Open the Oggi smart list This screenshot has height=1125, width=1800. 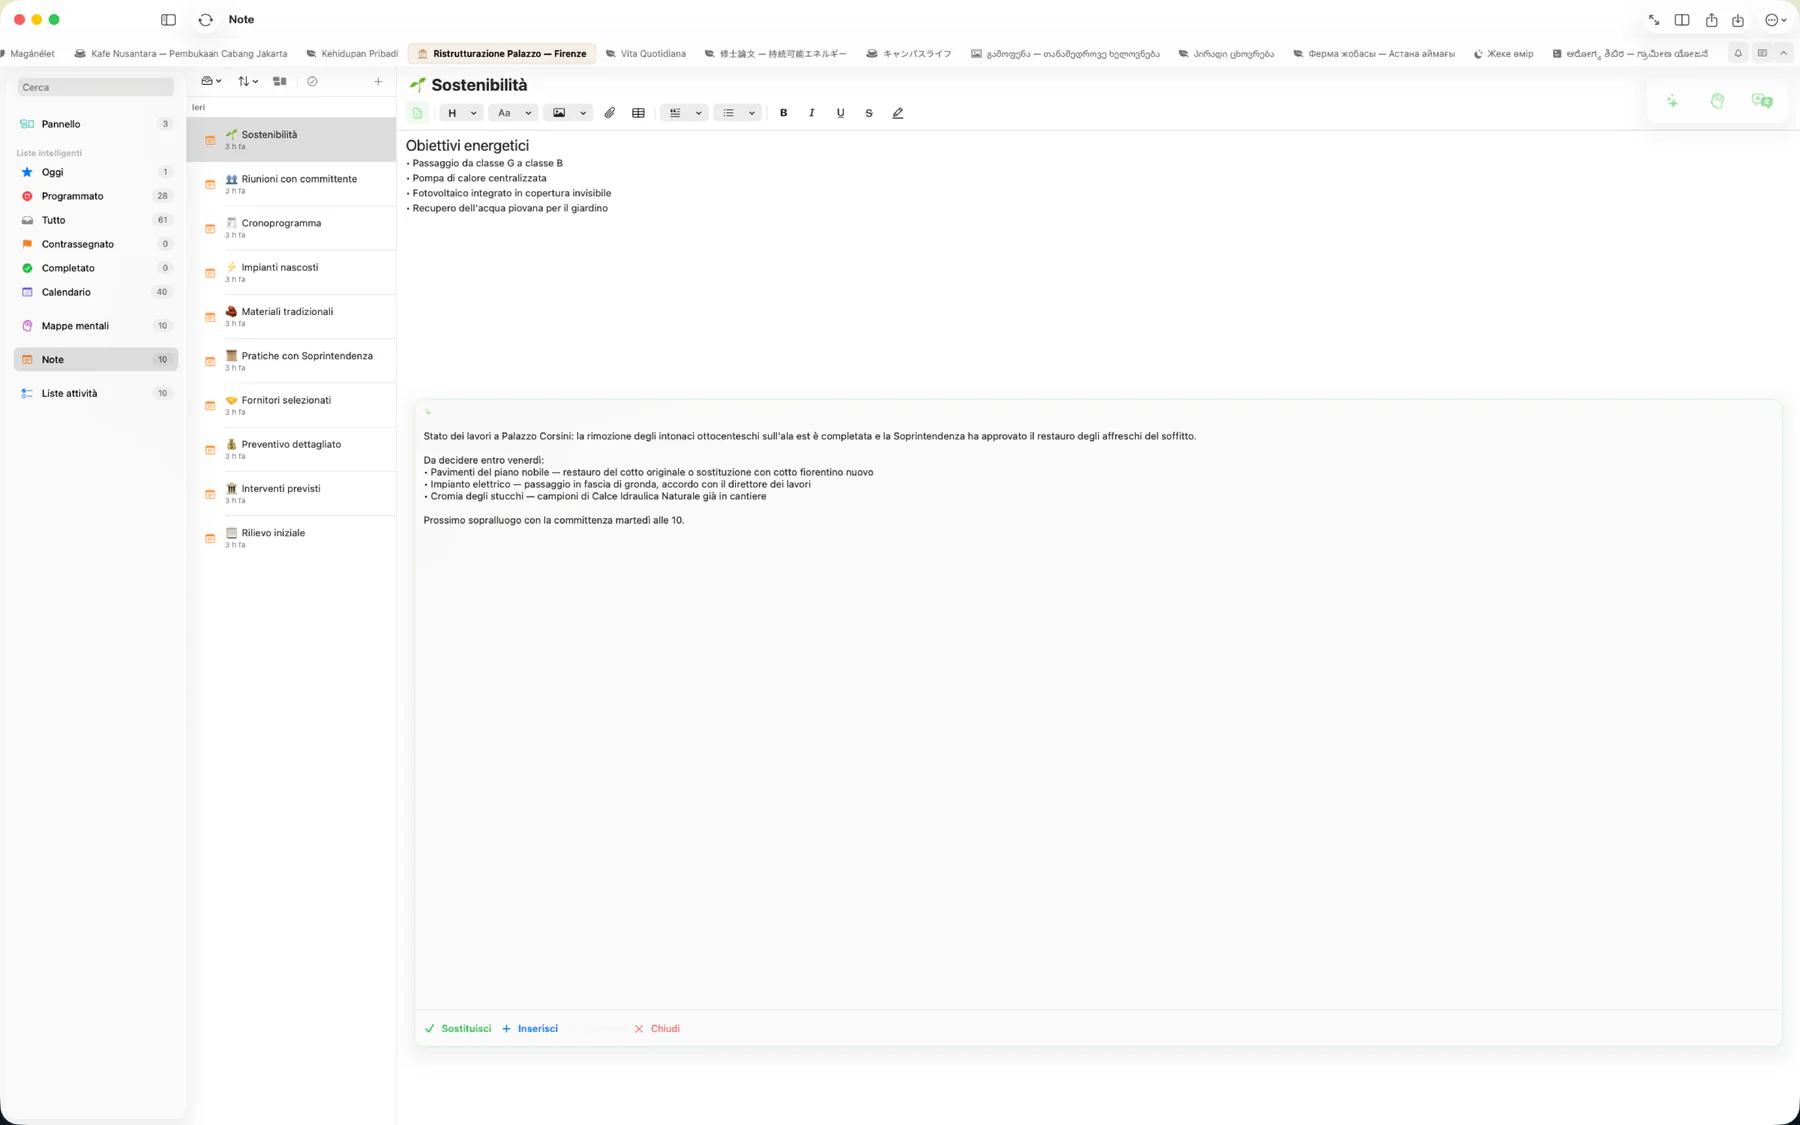96,172
